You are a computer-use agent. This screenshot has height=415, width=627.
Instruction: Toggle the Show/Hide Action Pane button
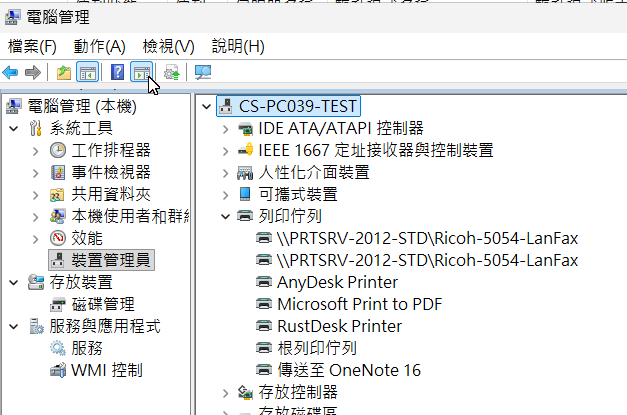(141, 72)
